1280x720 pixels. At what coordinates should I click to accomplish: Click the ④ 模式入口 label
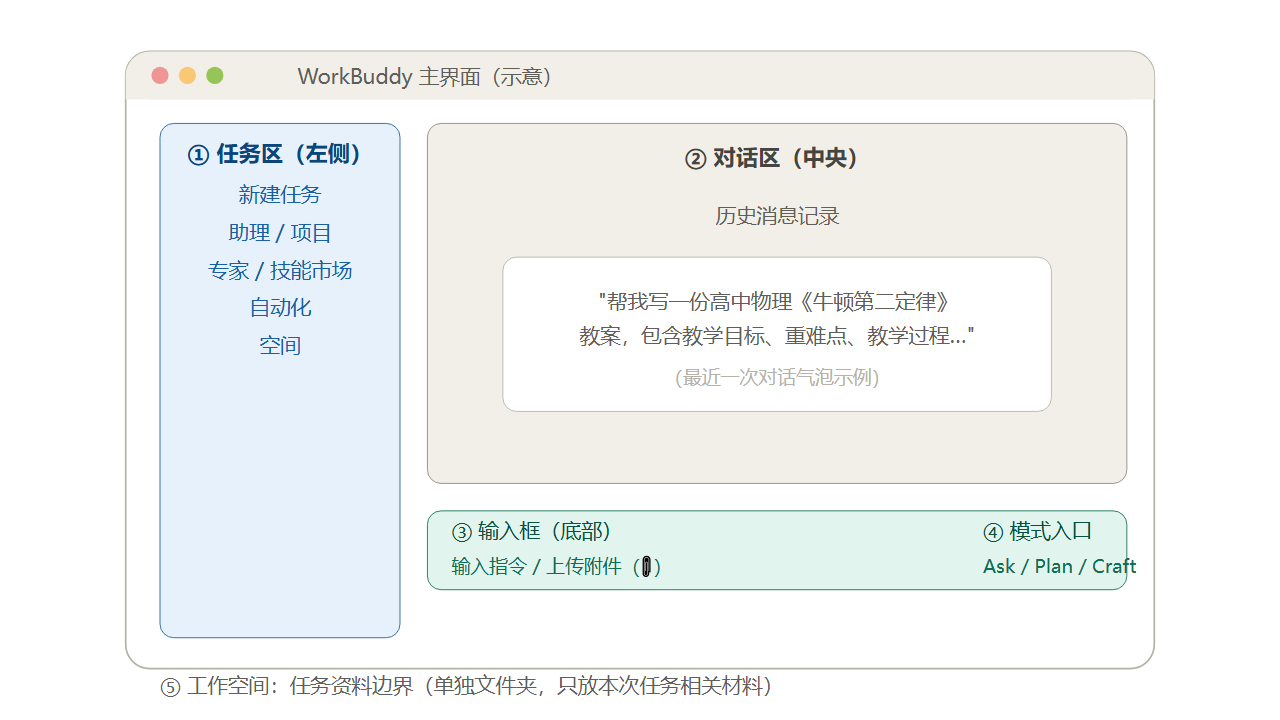(x=1038, y=532)
